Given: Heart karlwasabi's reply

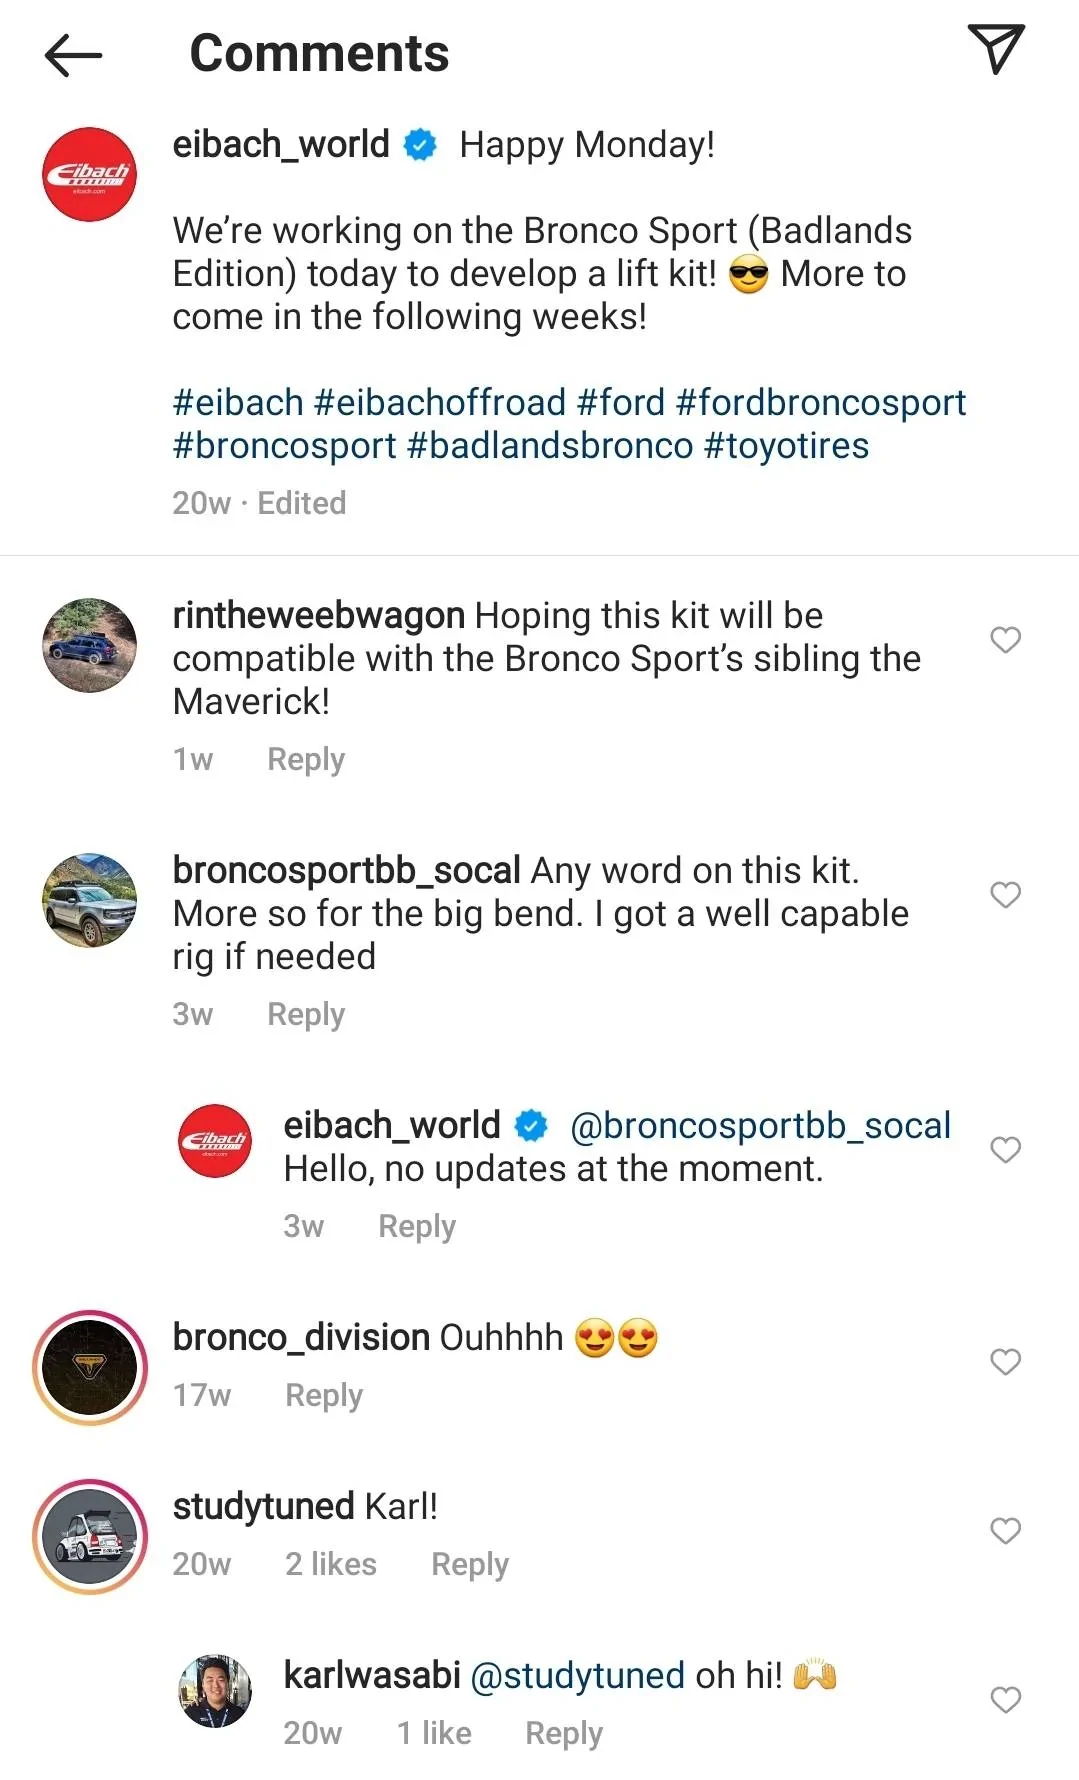Looking at the screenshot, I should (1005, 1700).
